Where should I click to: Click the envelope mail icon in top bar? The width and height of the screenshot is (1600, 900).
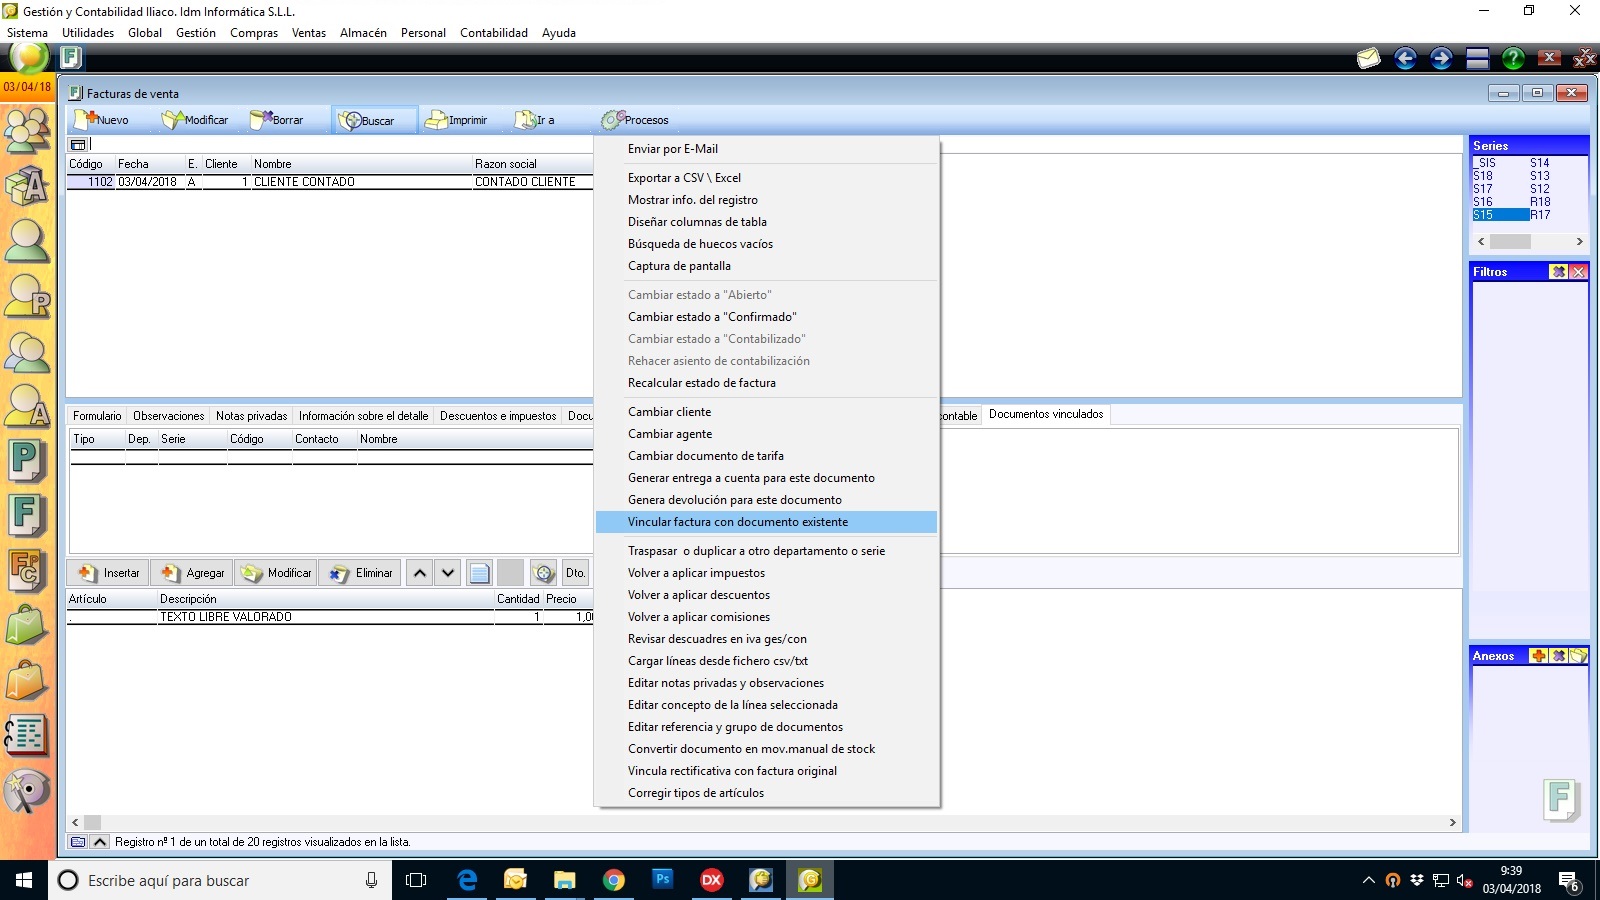pyautogui.click(x=1368, y=58)
